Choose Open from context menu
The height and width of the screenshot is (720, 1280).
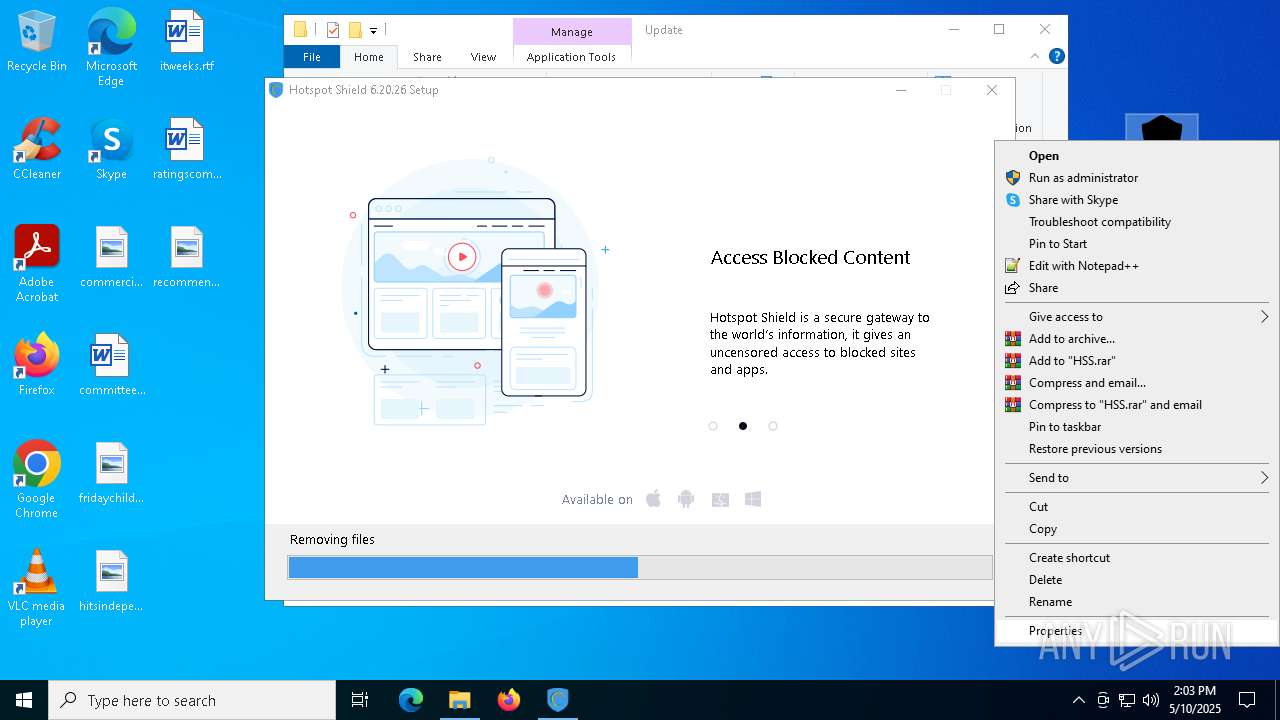[1137, 156]
